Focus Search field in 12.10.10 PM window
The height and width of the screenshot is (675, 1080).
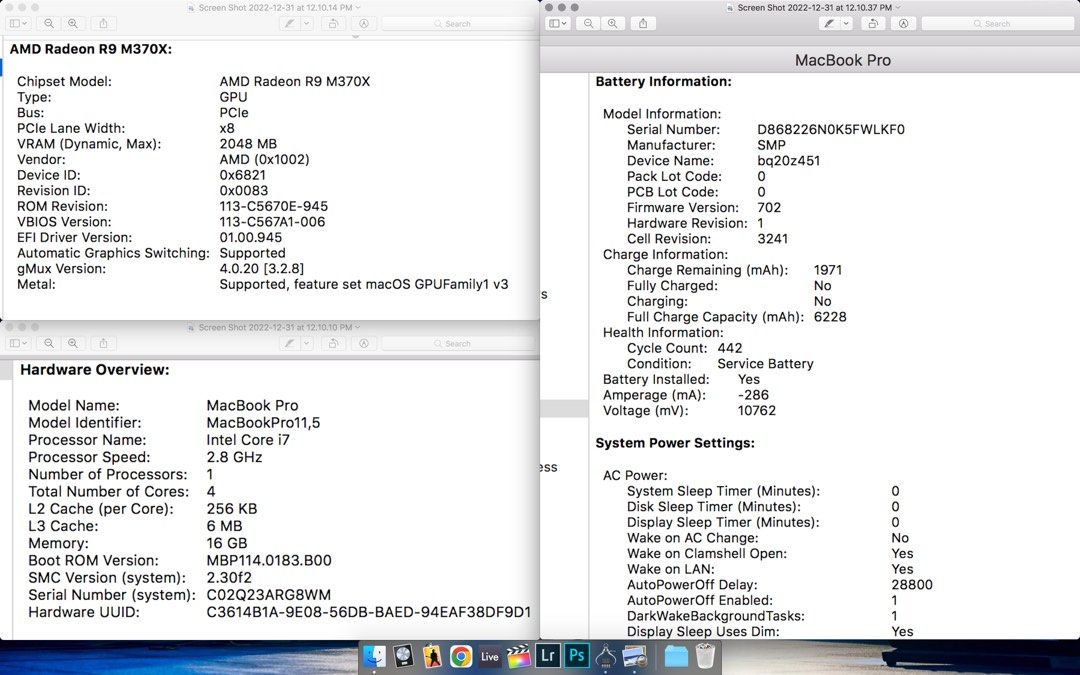(x=458, y=343)
